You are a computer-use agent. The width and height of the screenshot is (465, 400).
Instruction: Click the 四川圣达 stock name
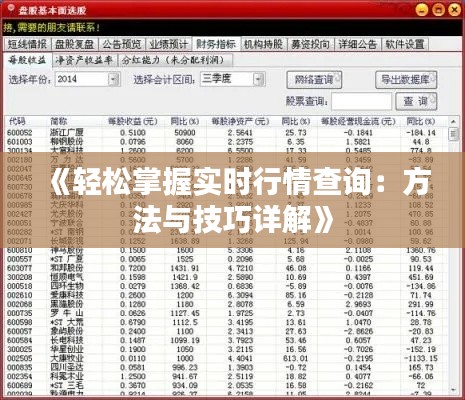point(67,367)
